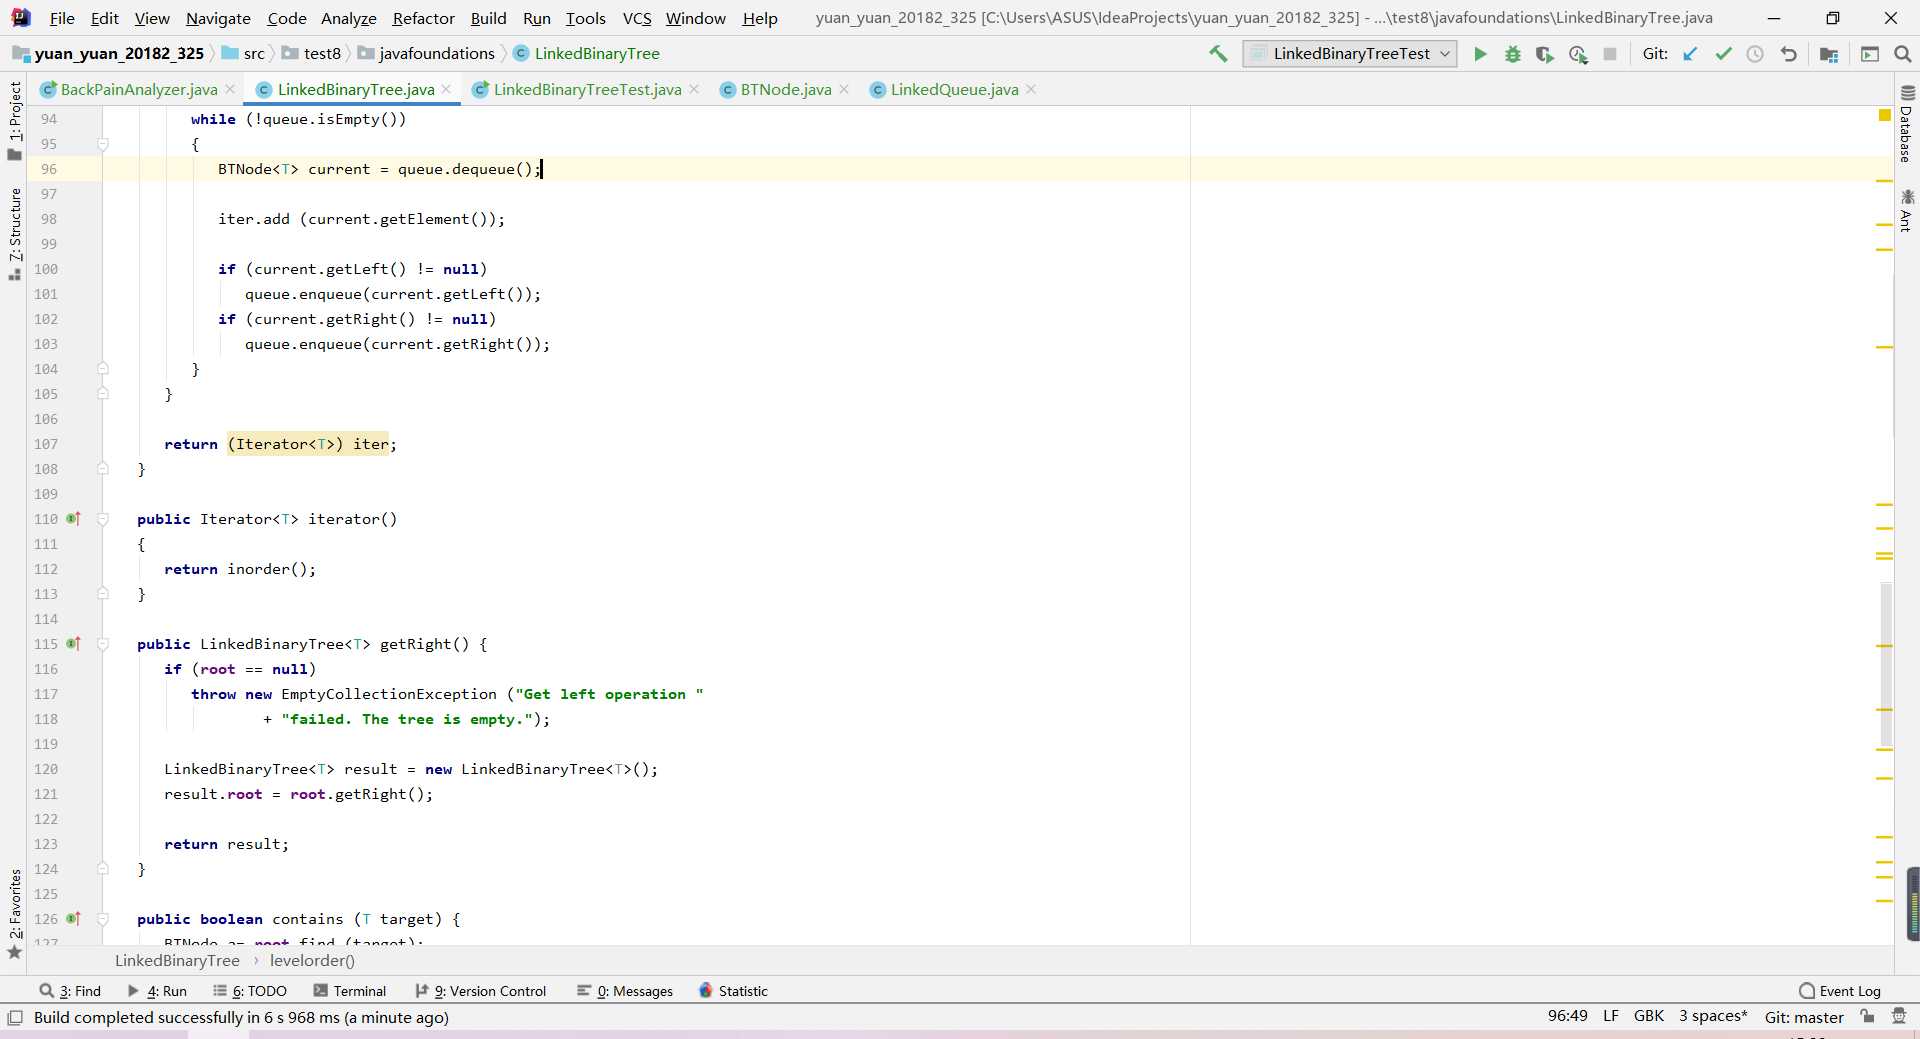Collapse the getRight() method fold marker line 115

click(103, 644)
